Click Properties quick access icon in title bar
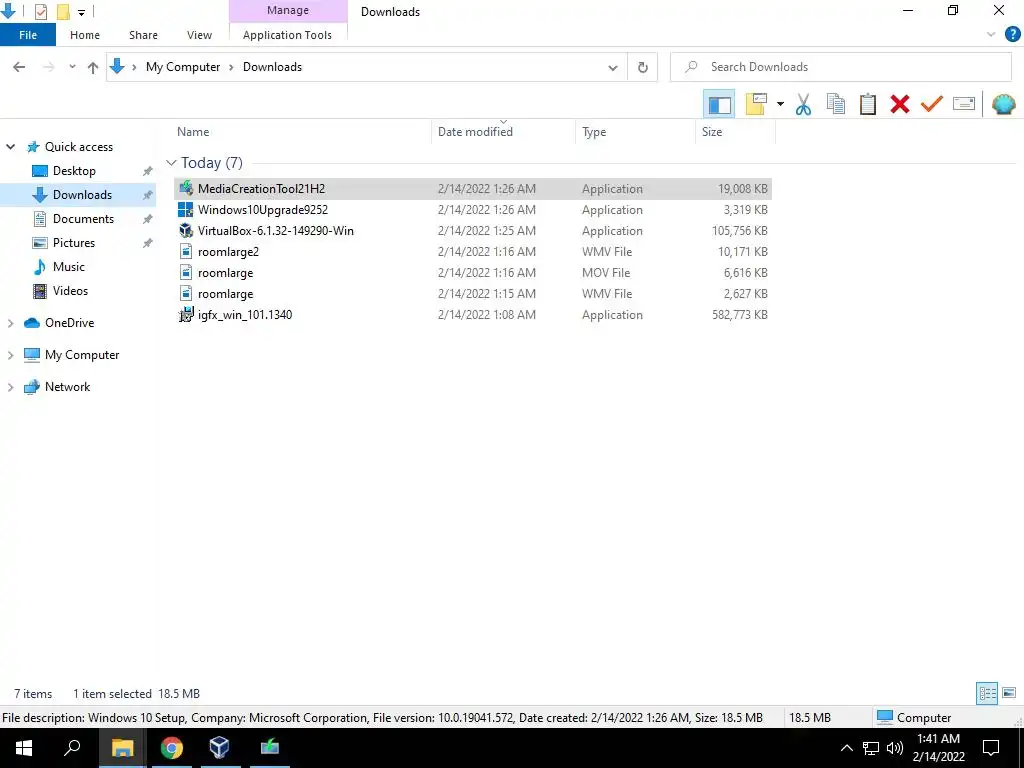Image resolution: width=1024 pixels, height=768 pixels. (40, 12)
